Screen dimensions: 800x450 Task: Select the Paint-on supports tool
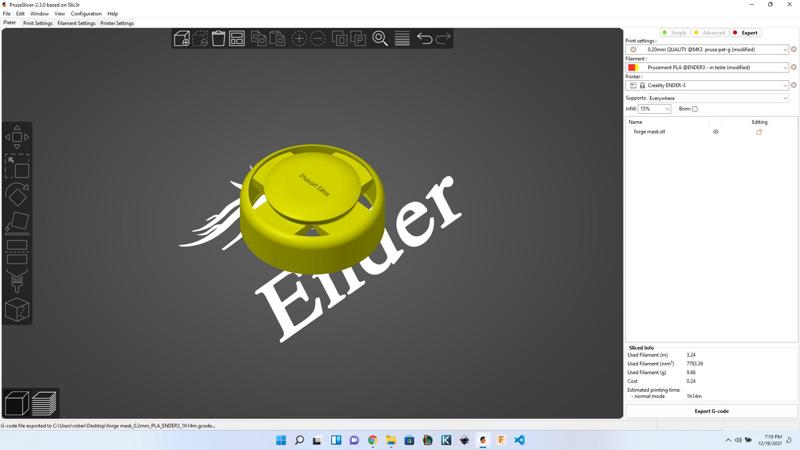(17, 280)
